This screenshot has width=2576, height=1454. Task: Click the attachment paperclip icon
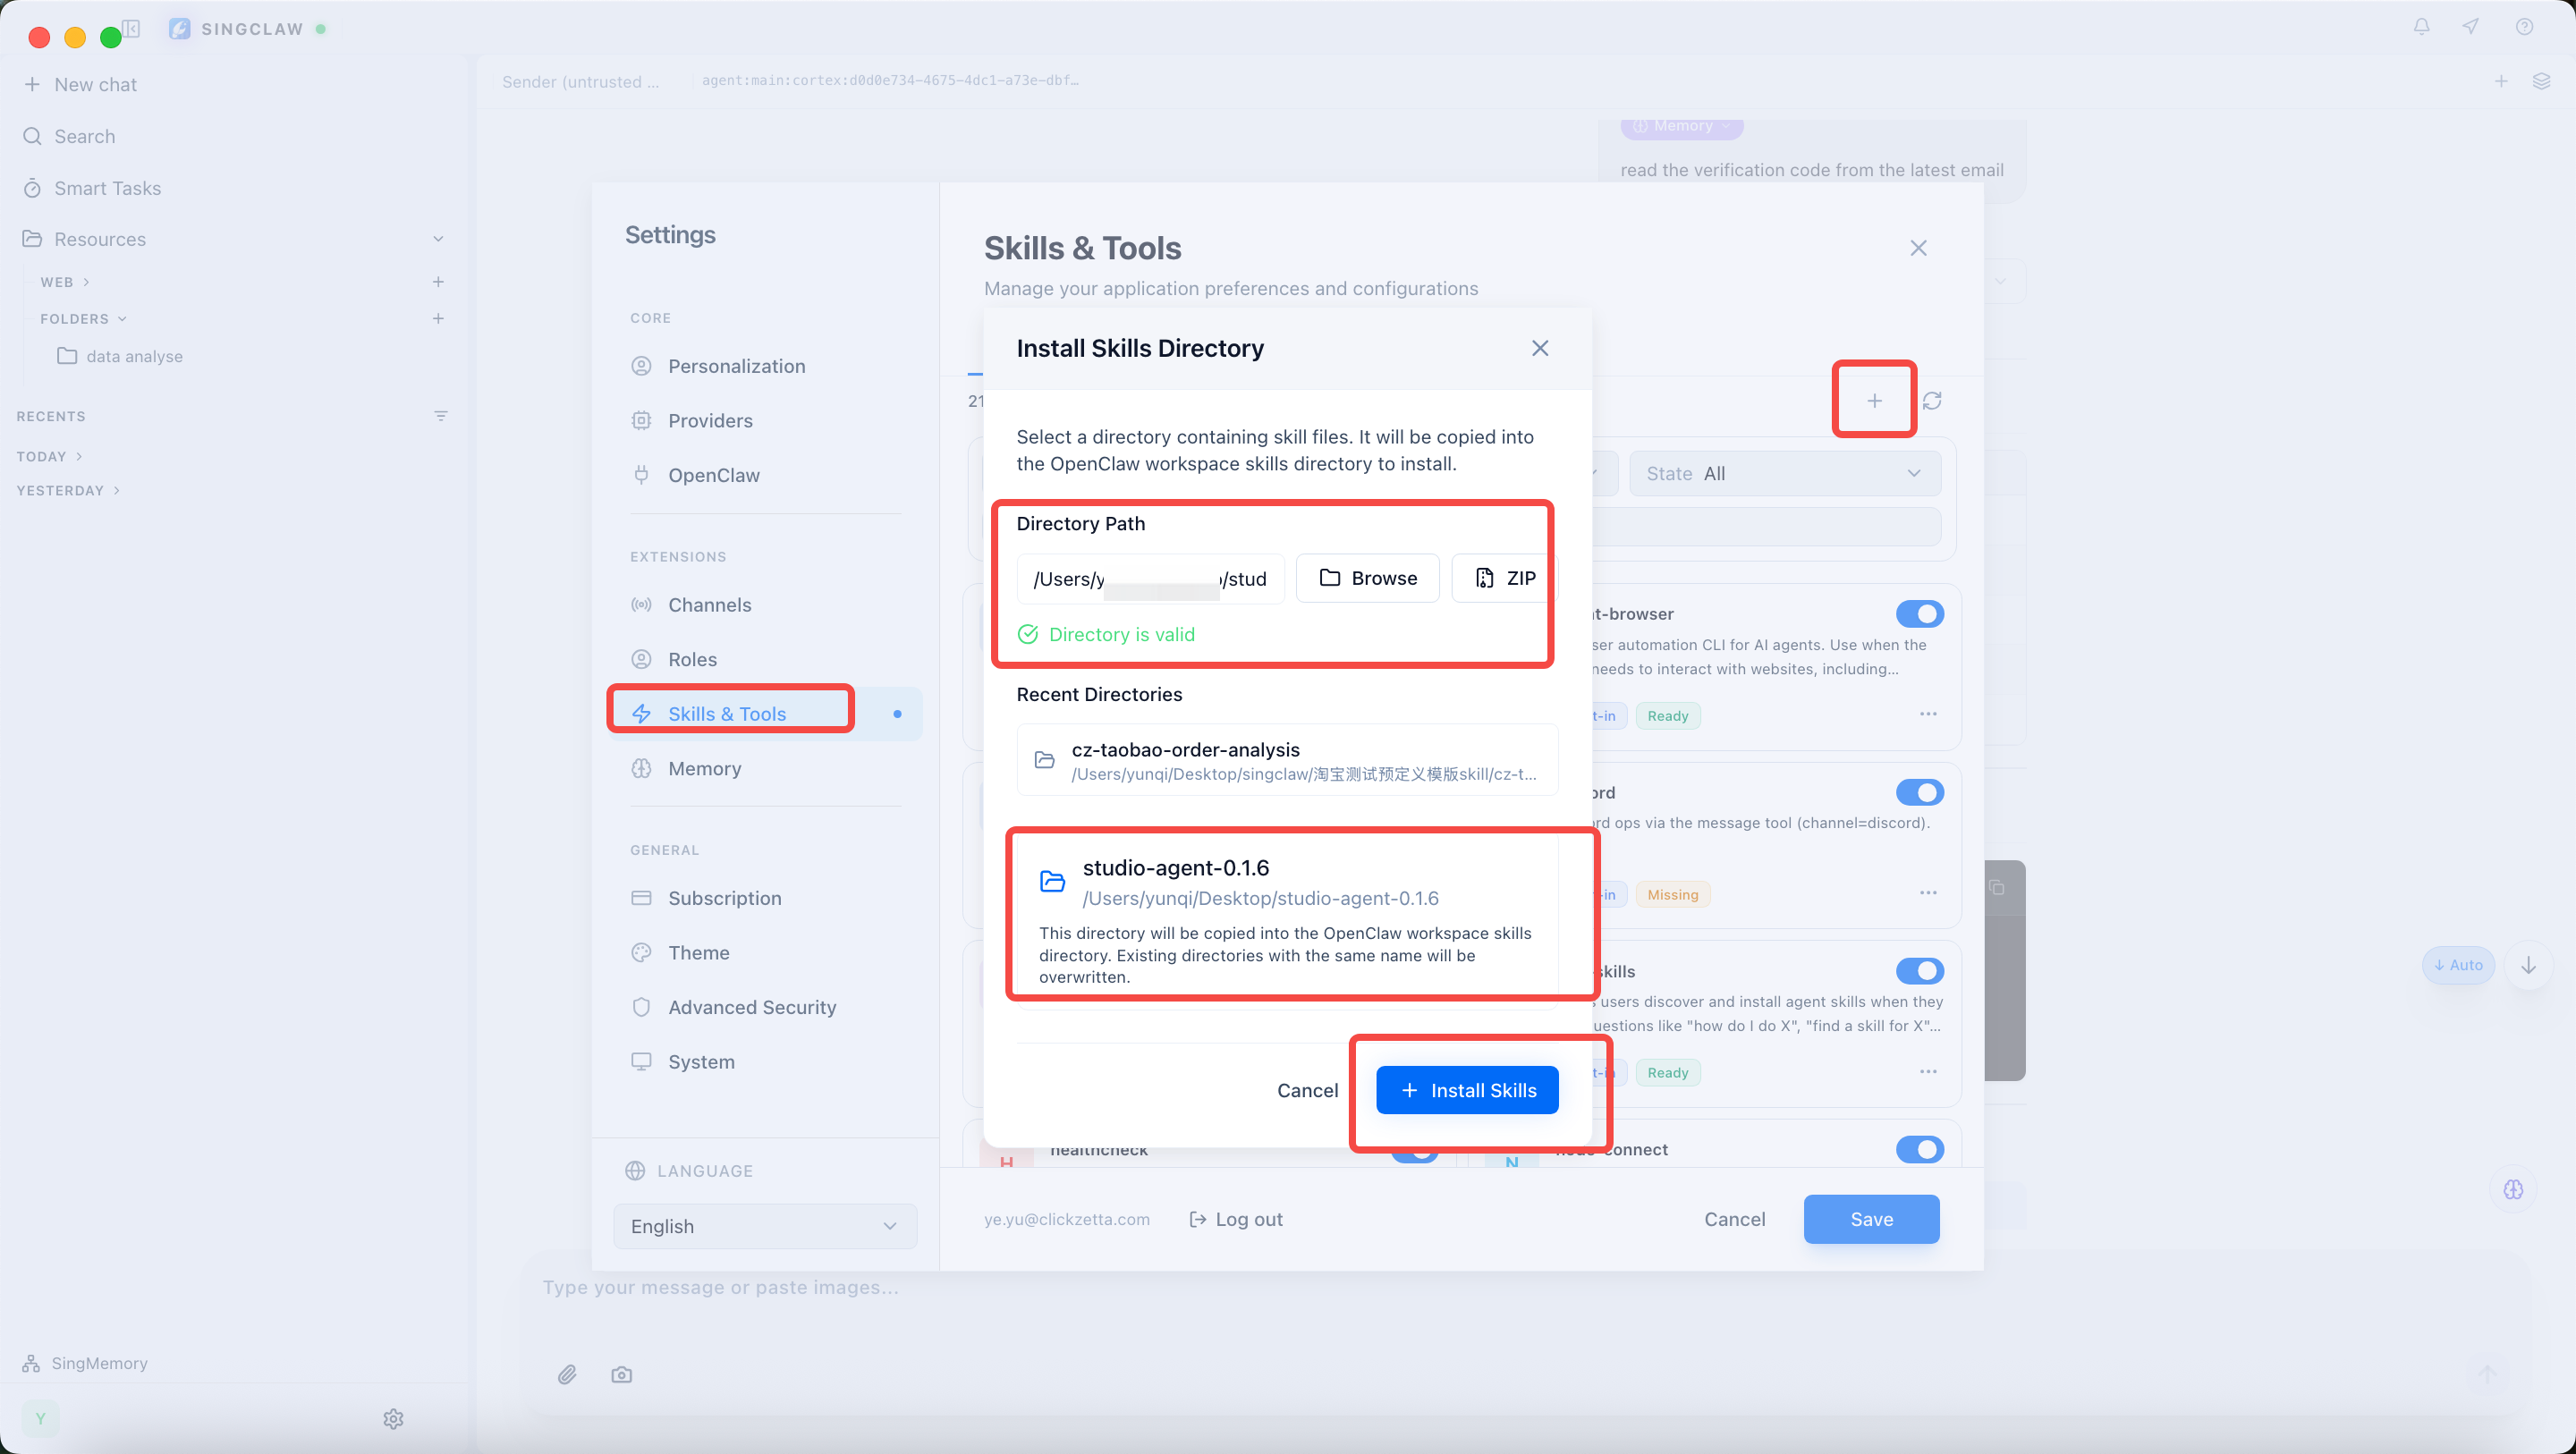pyautogui.click(x=567, y=1375)
